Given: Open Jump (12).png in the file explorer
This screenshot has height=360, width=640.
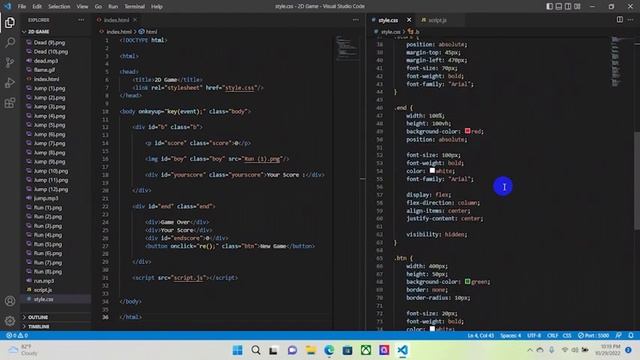Looking at the screenshot, I should click(51, 189).
